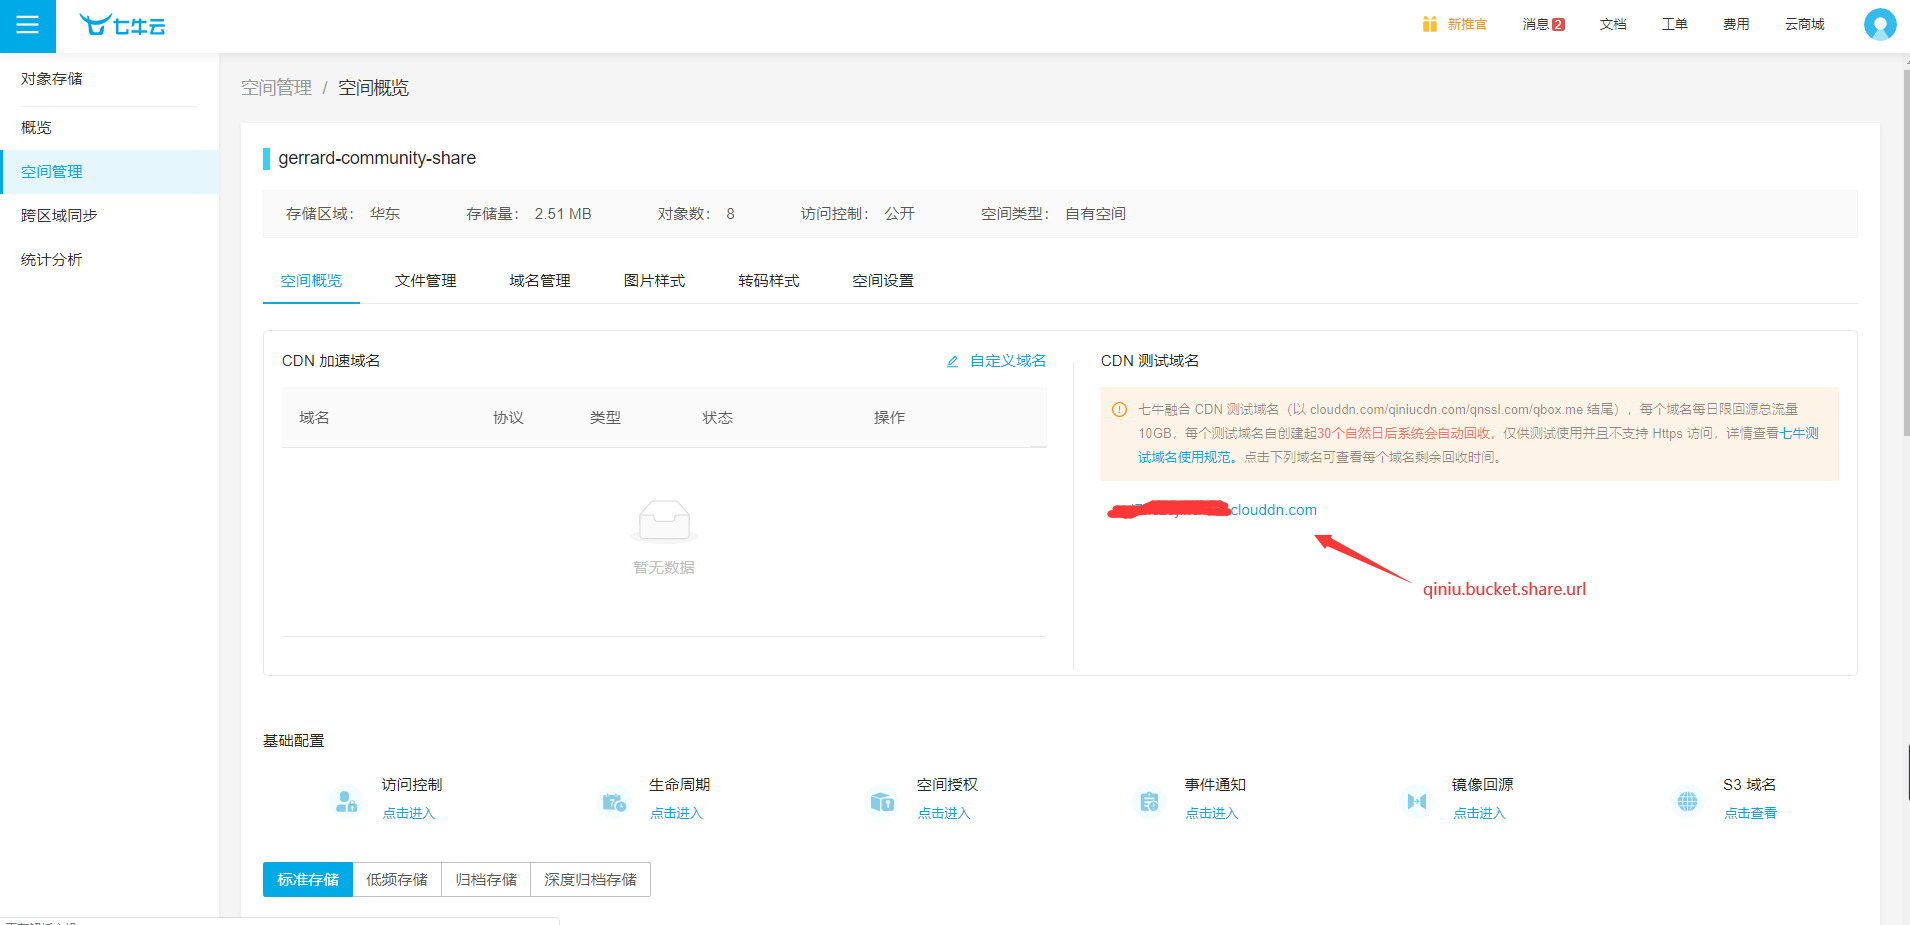Click 点击进入 under 镜像回源

coord(1480,814)
